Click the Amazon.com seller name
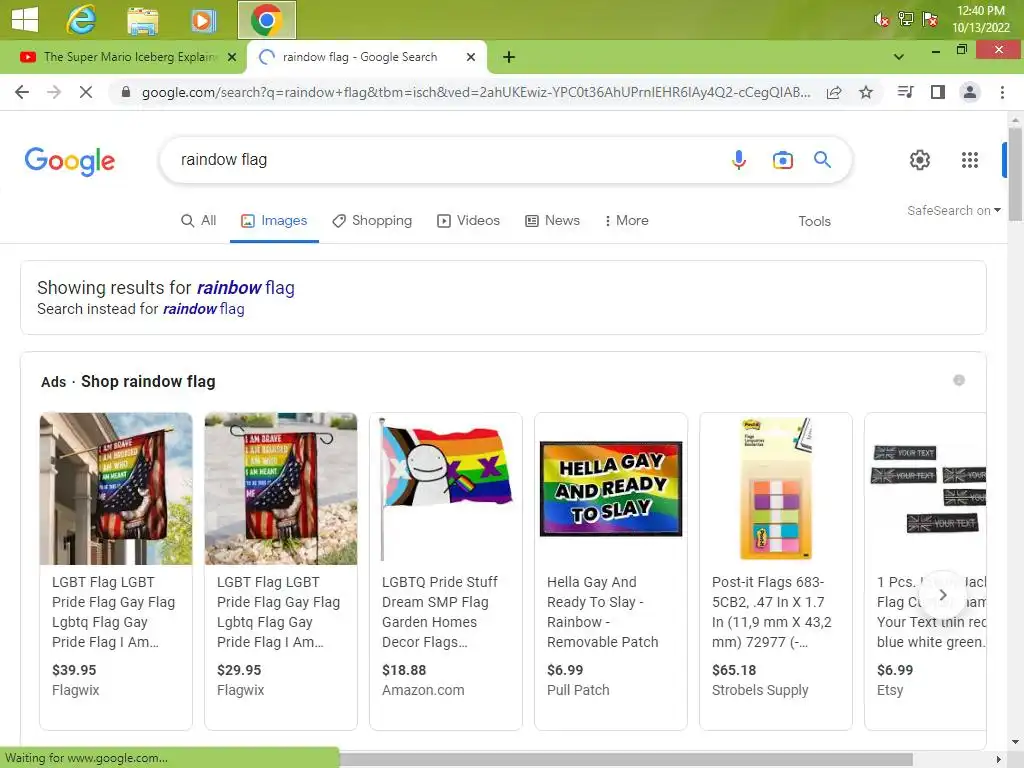 point(423,690)
